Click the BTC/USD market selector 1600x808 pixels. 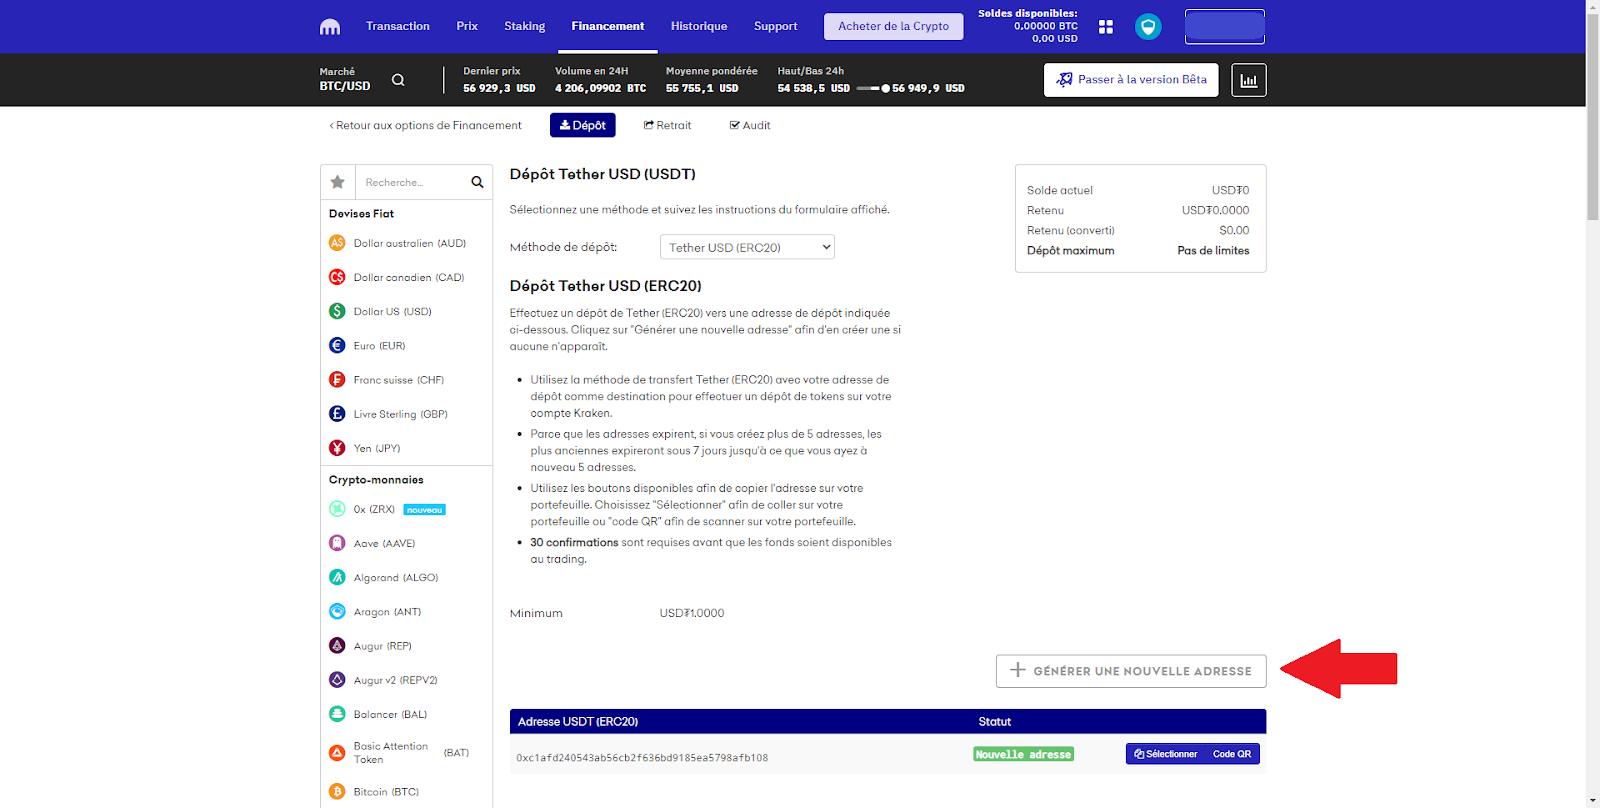pos(345,80)
